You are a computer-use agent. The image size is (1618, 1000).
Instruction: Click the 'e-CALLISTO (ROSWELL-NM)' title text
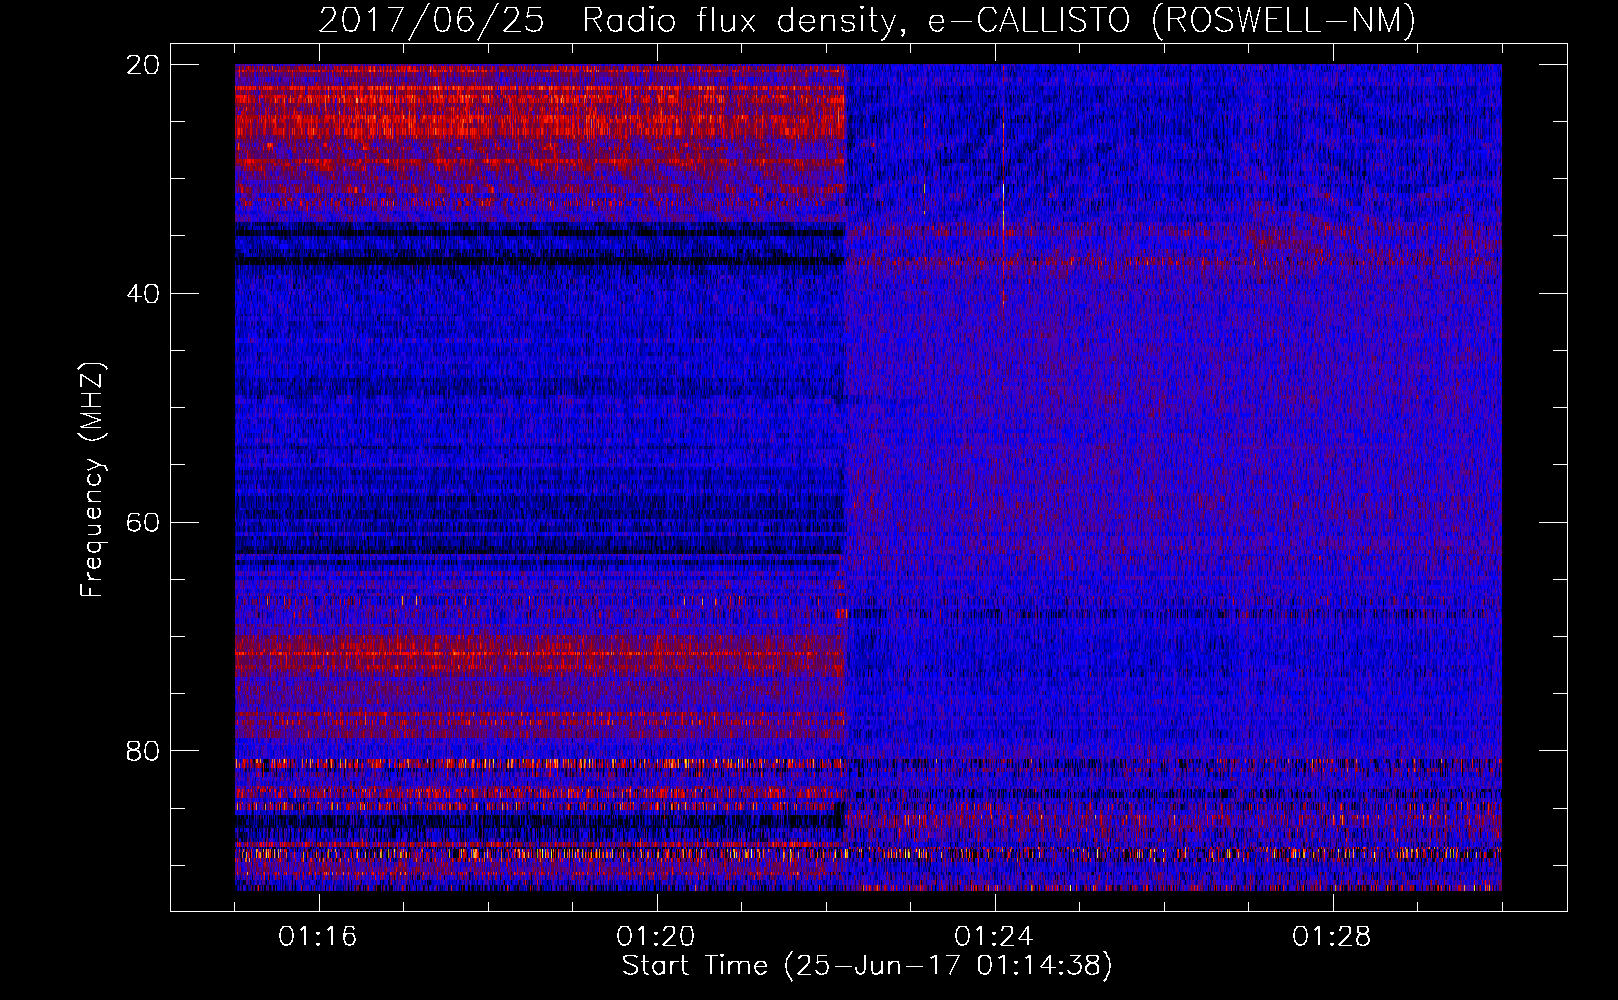pyautogui.click(x=1172, y=21)
